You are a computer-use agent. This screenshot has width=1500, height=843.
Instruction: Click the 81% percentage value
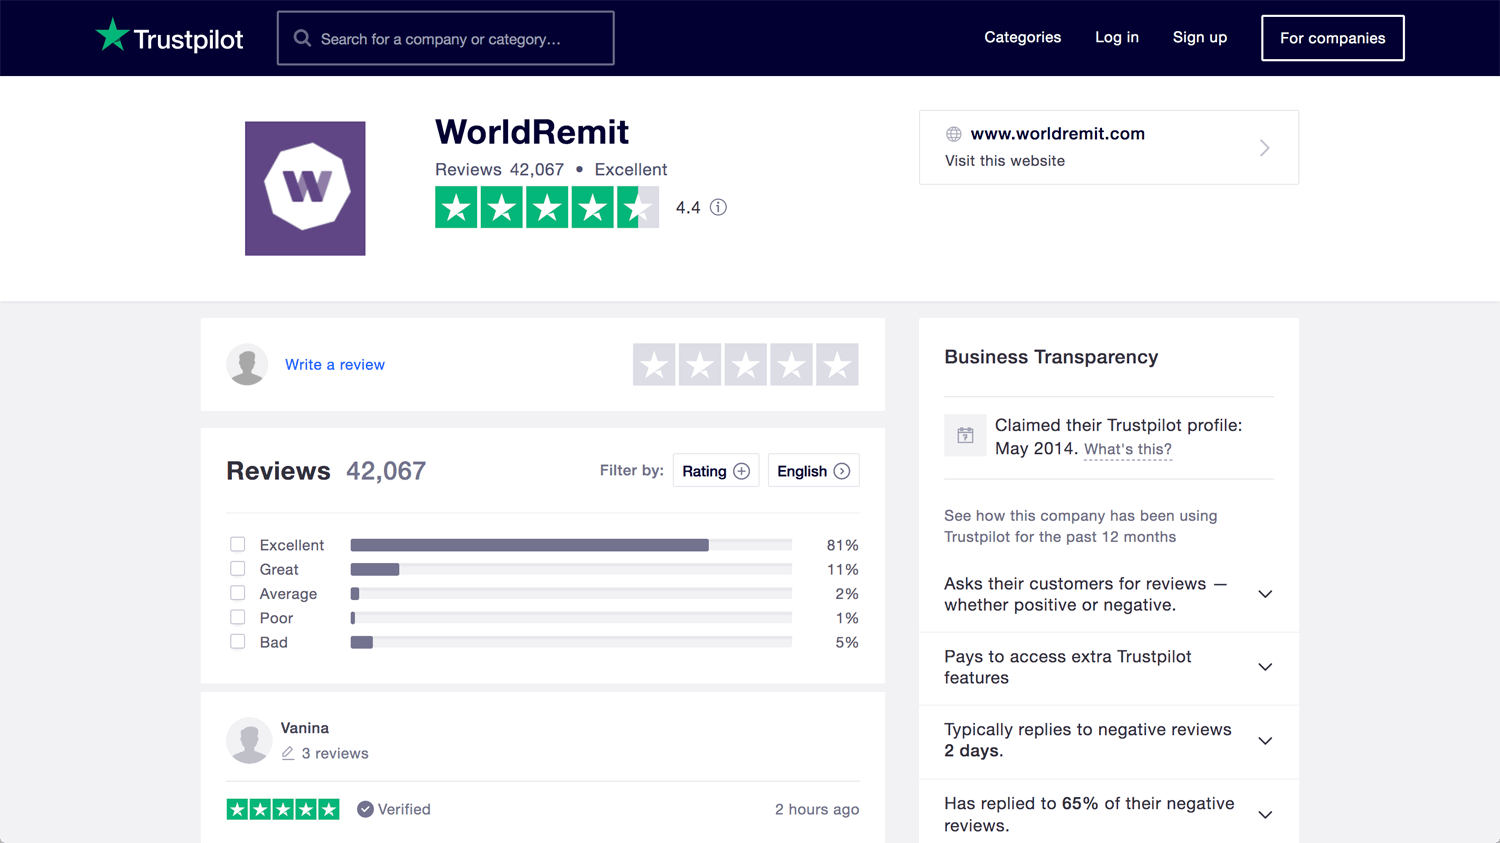click(842, 545)
